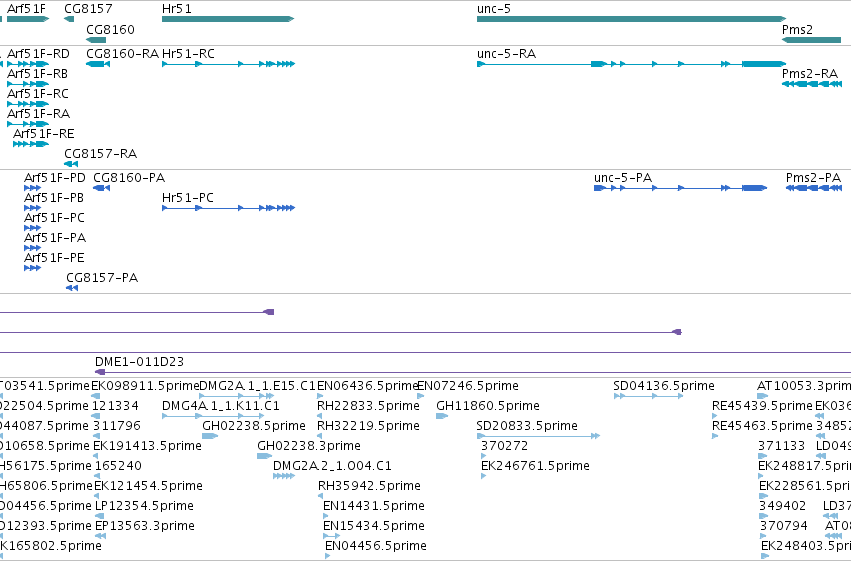
Task: Click the Arf51F-PD protein label
Action: 54,178
